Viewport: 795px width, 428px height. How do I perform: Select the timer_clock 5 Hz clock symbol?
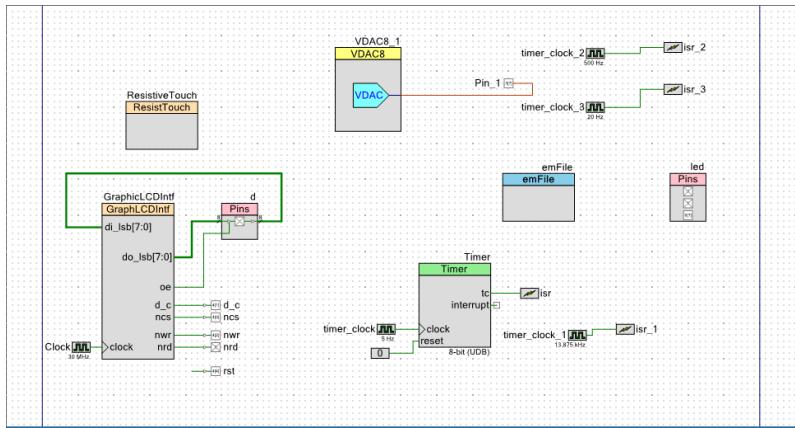(385, 328)
